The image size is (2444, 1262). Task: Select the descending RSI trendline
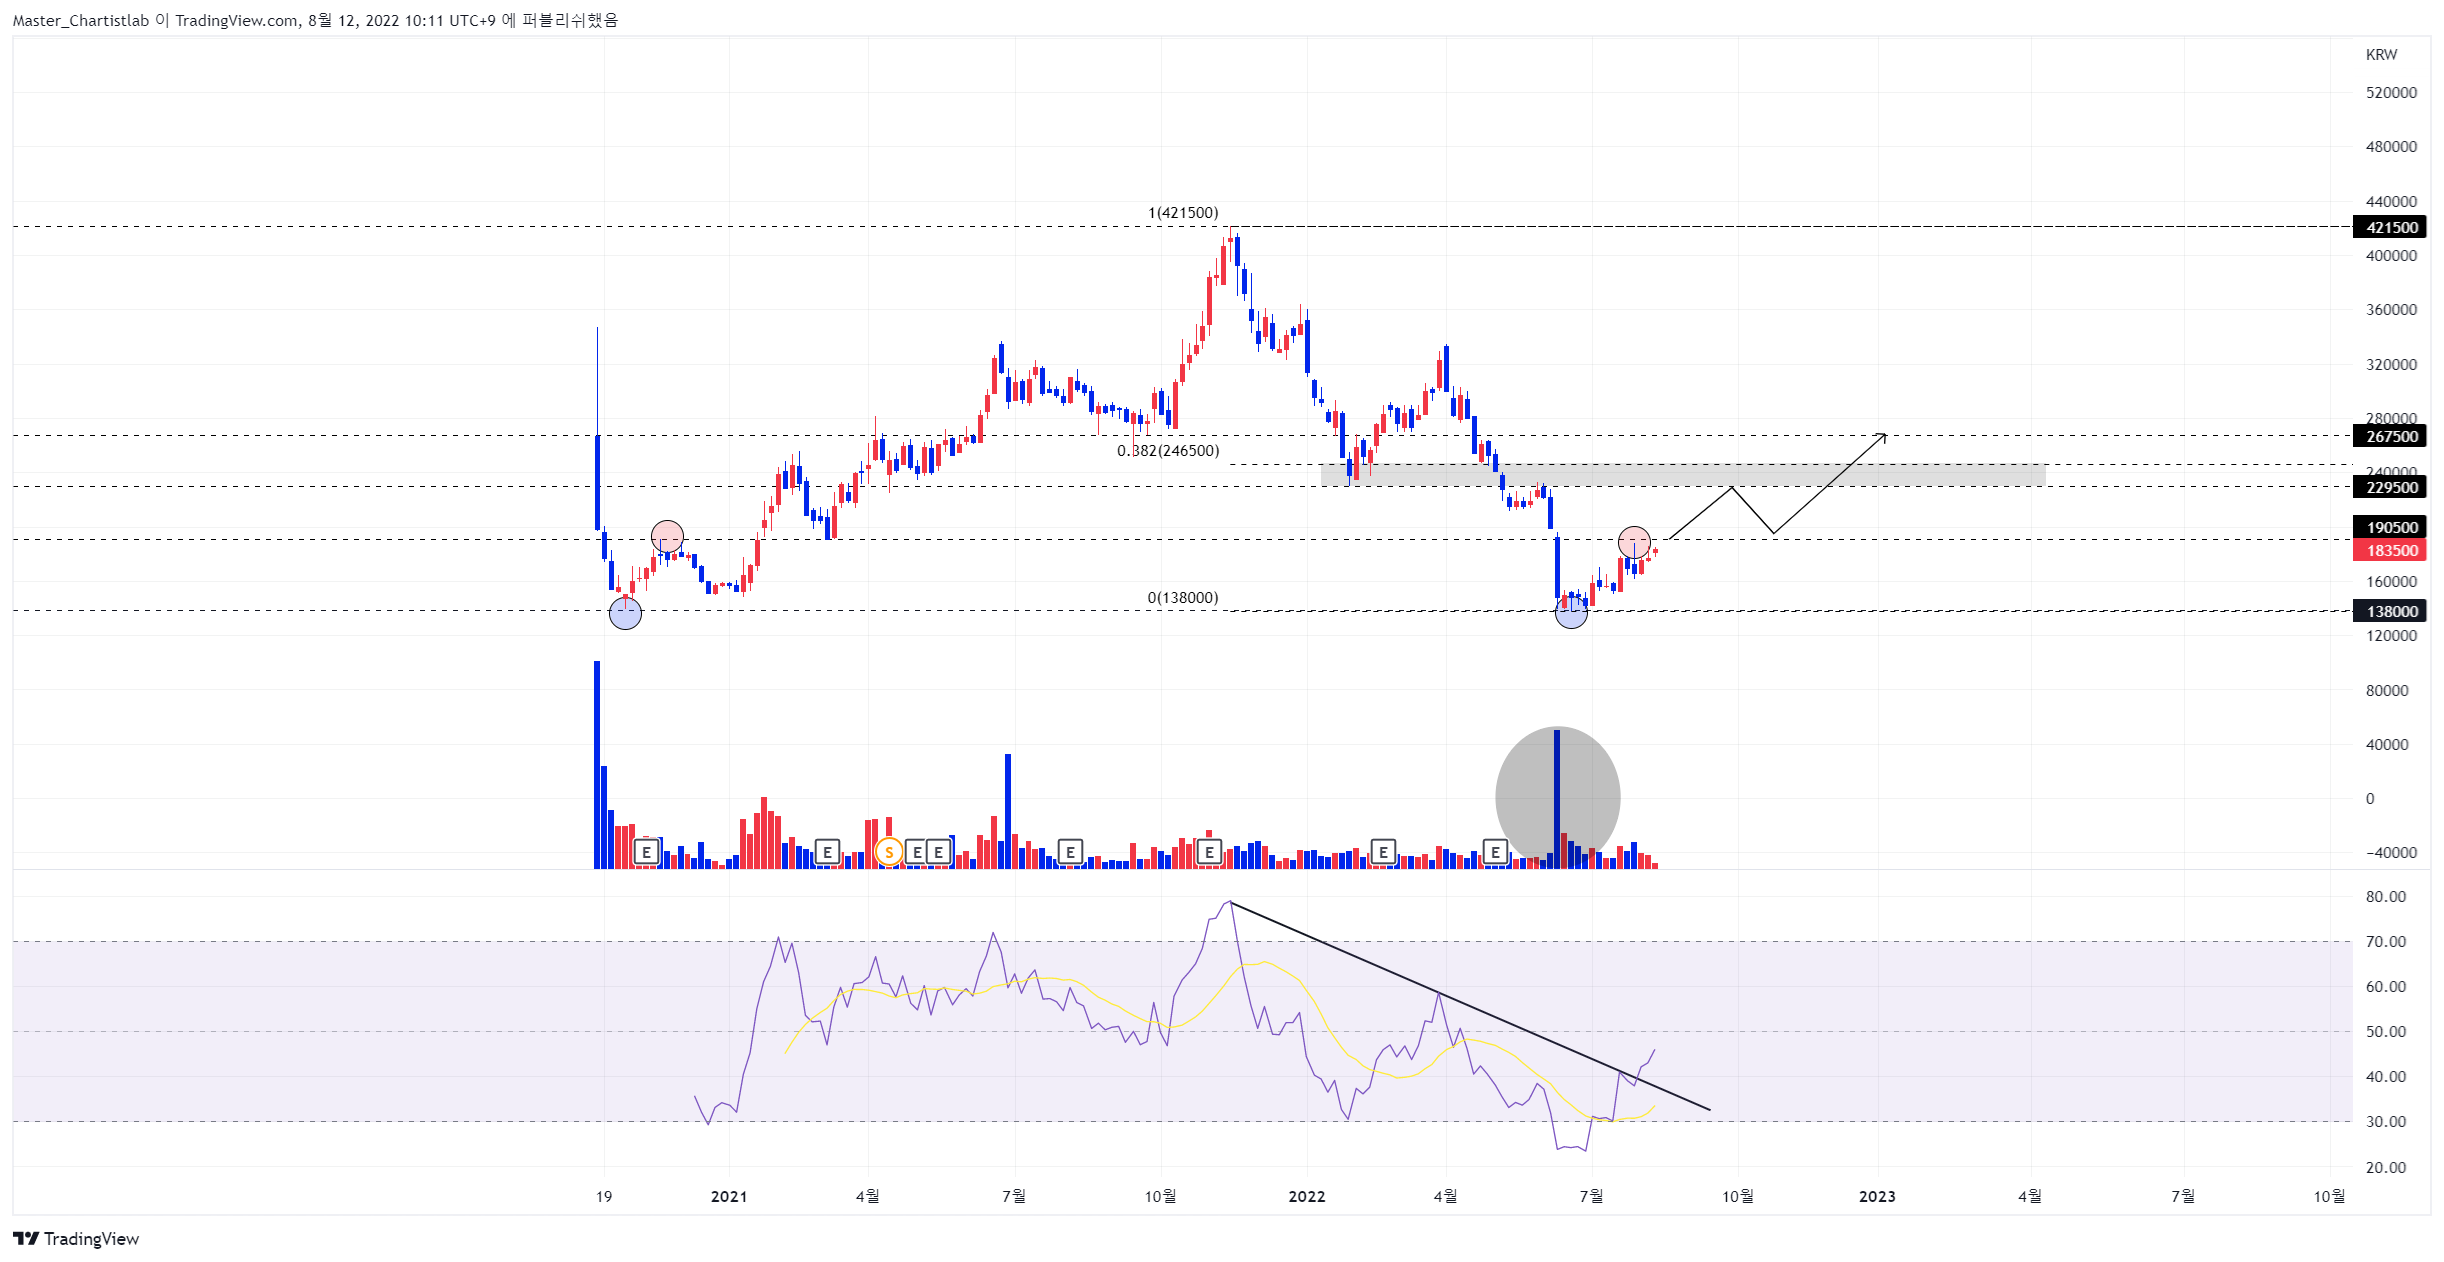tap(1470, 1006)
